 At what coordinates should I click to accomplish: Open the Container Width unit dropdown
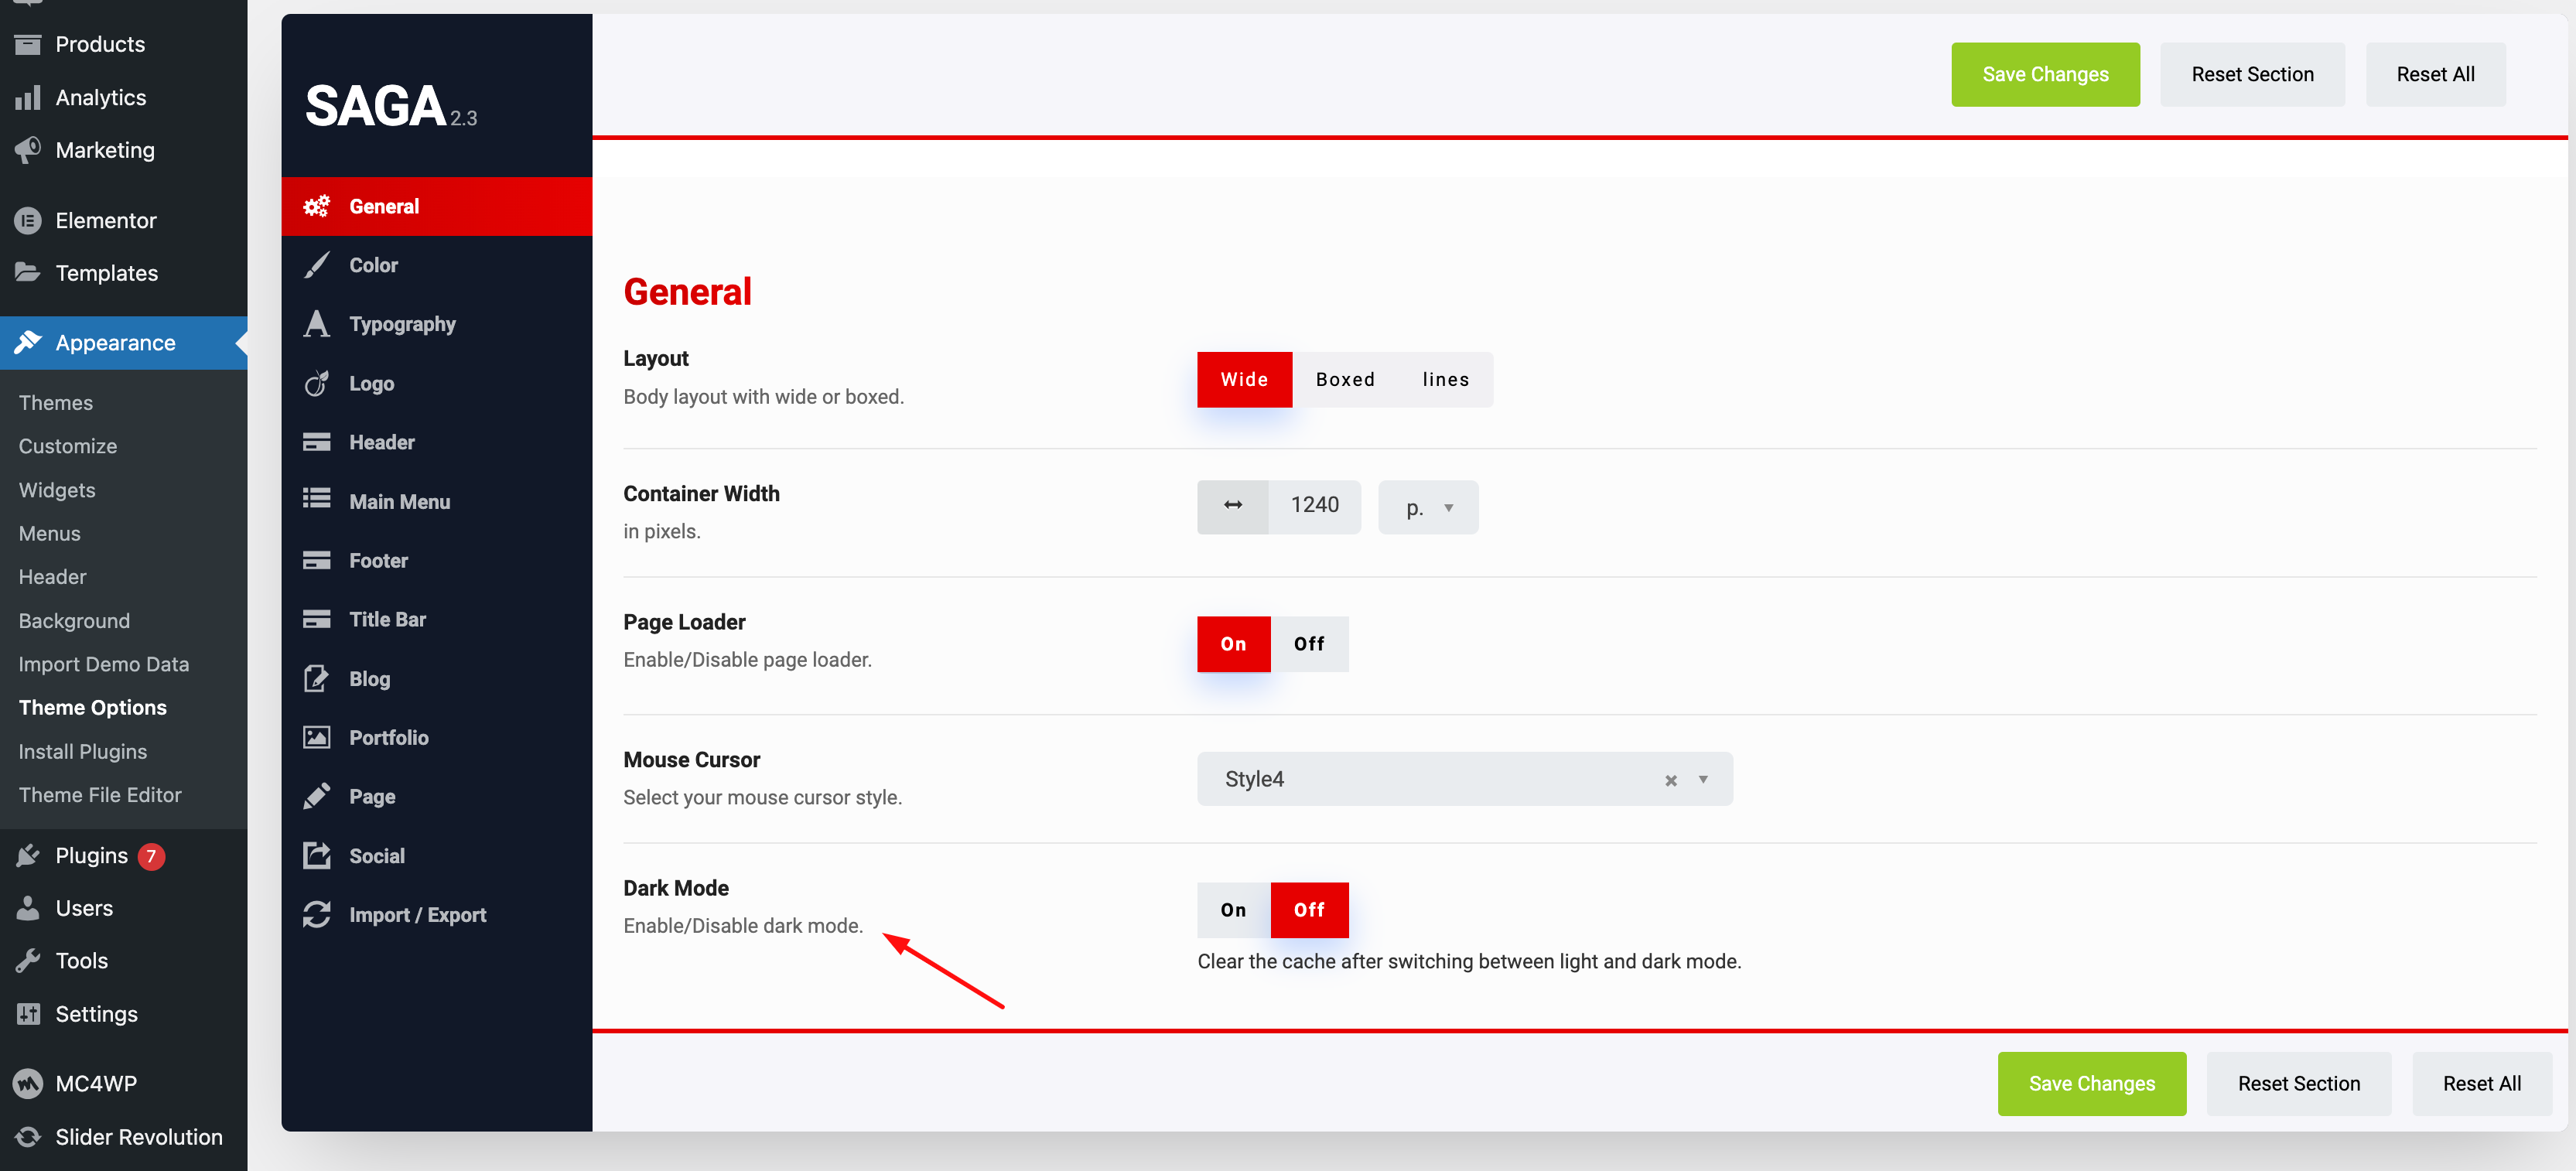click(1428, 507)
